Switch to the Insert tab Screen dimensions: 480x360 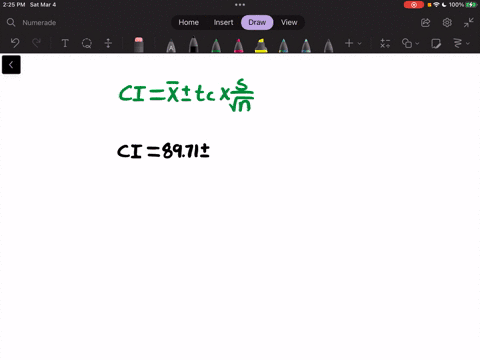[223, 22]
